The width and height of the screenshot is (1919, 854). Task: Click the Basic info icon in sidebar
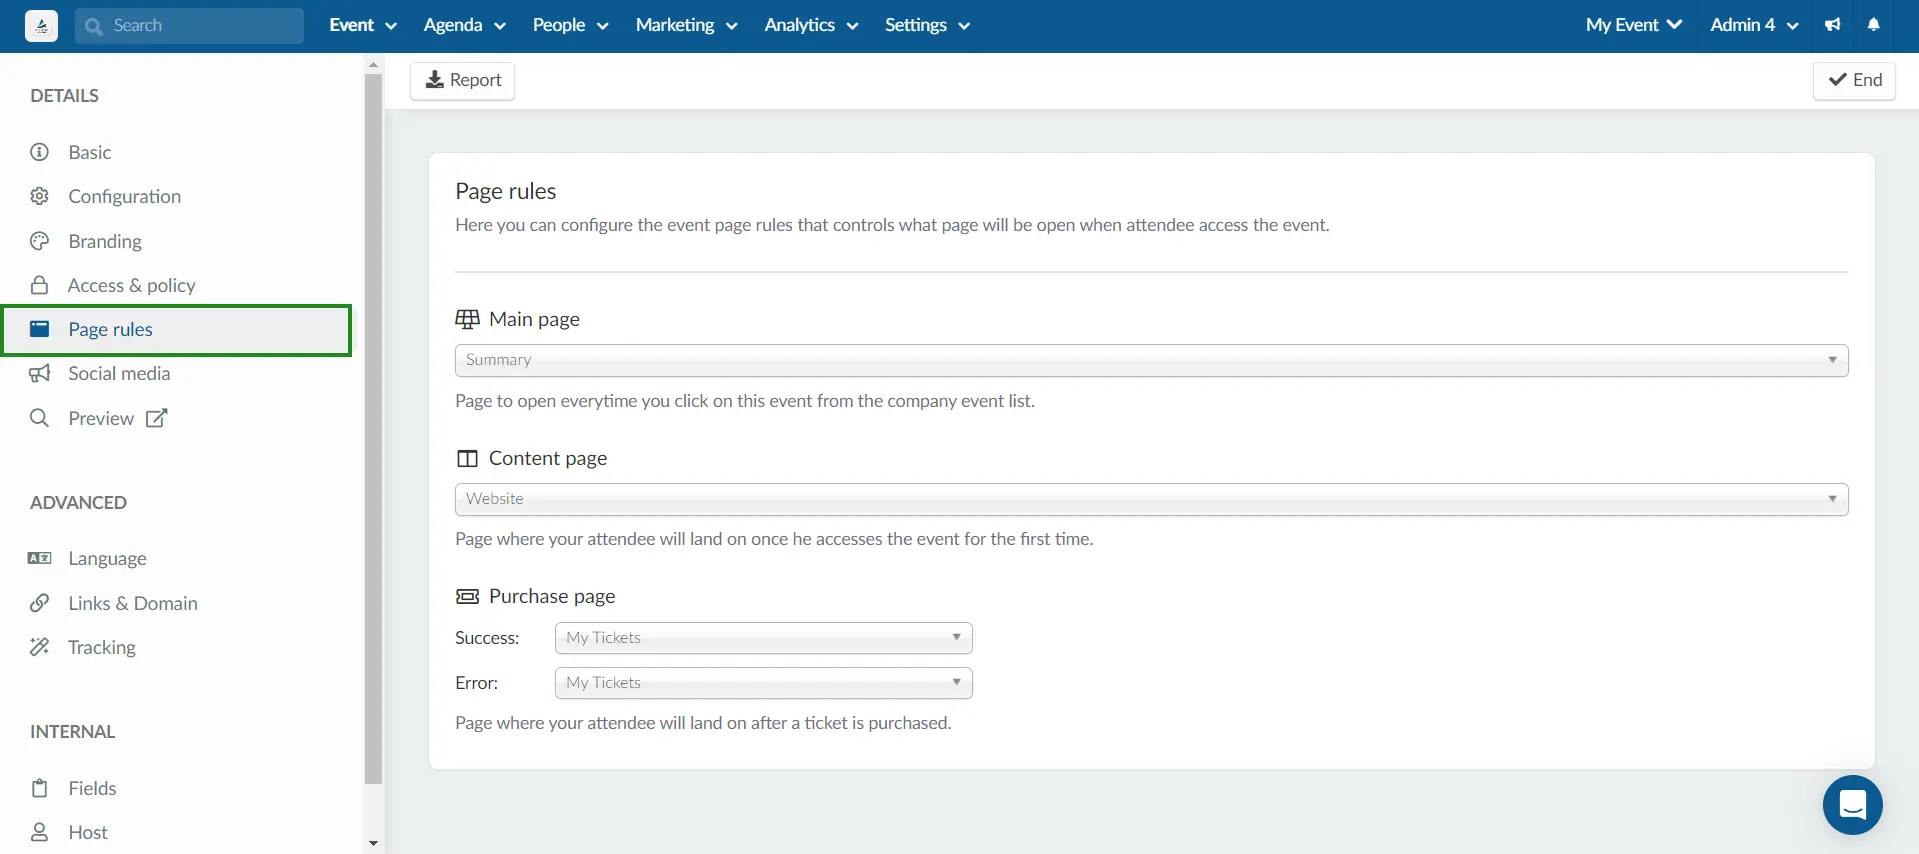pyautogui.click(x=40, y=152)
